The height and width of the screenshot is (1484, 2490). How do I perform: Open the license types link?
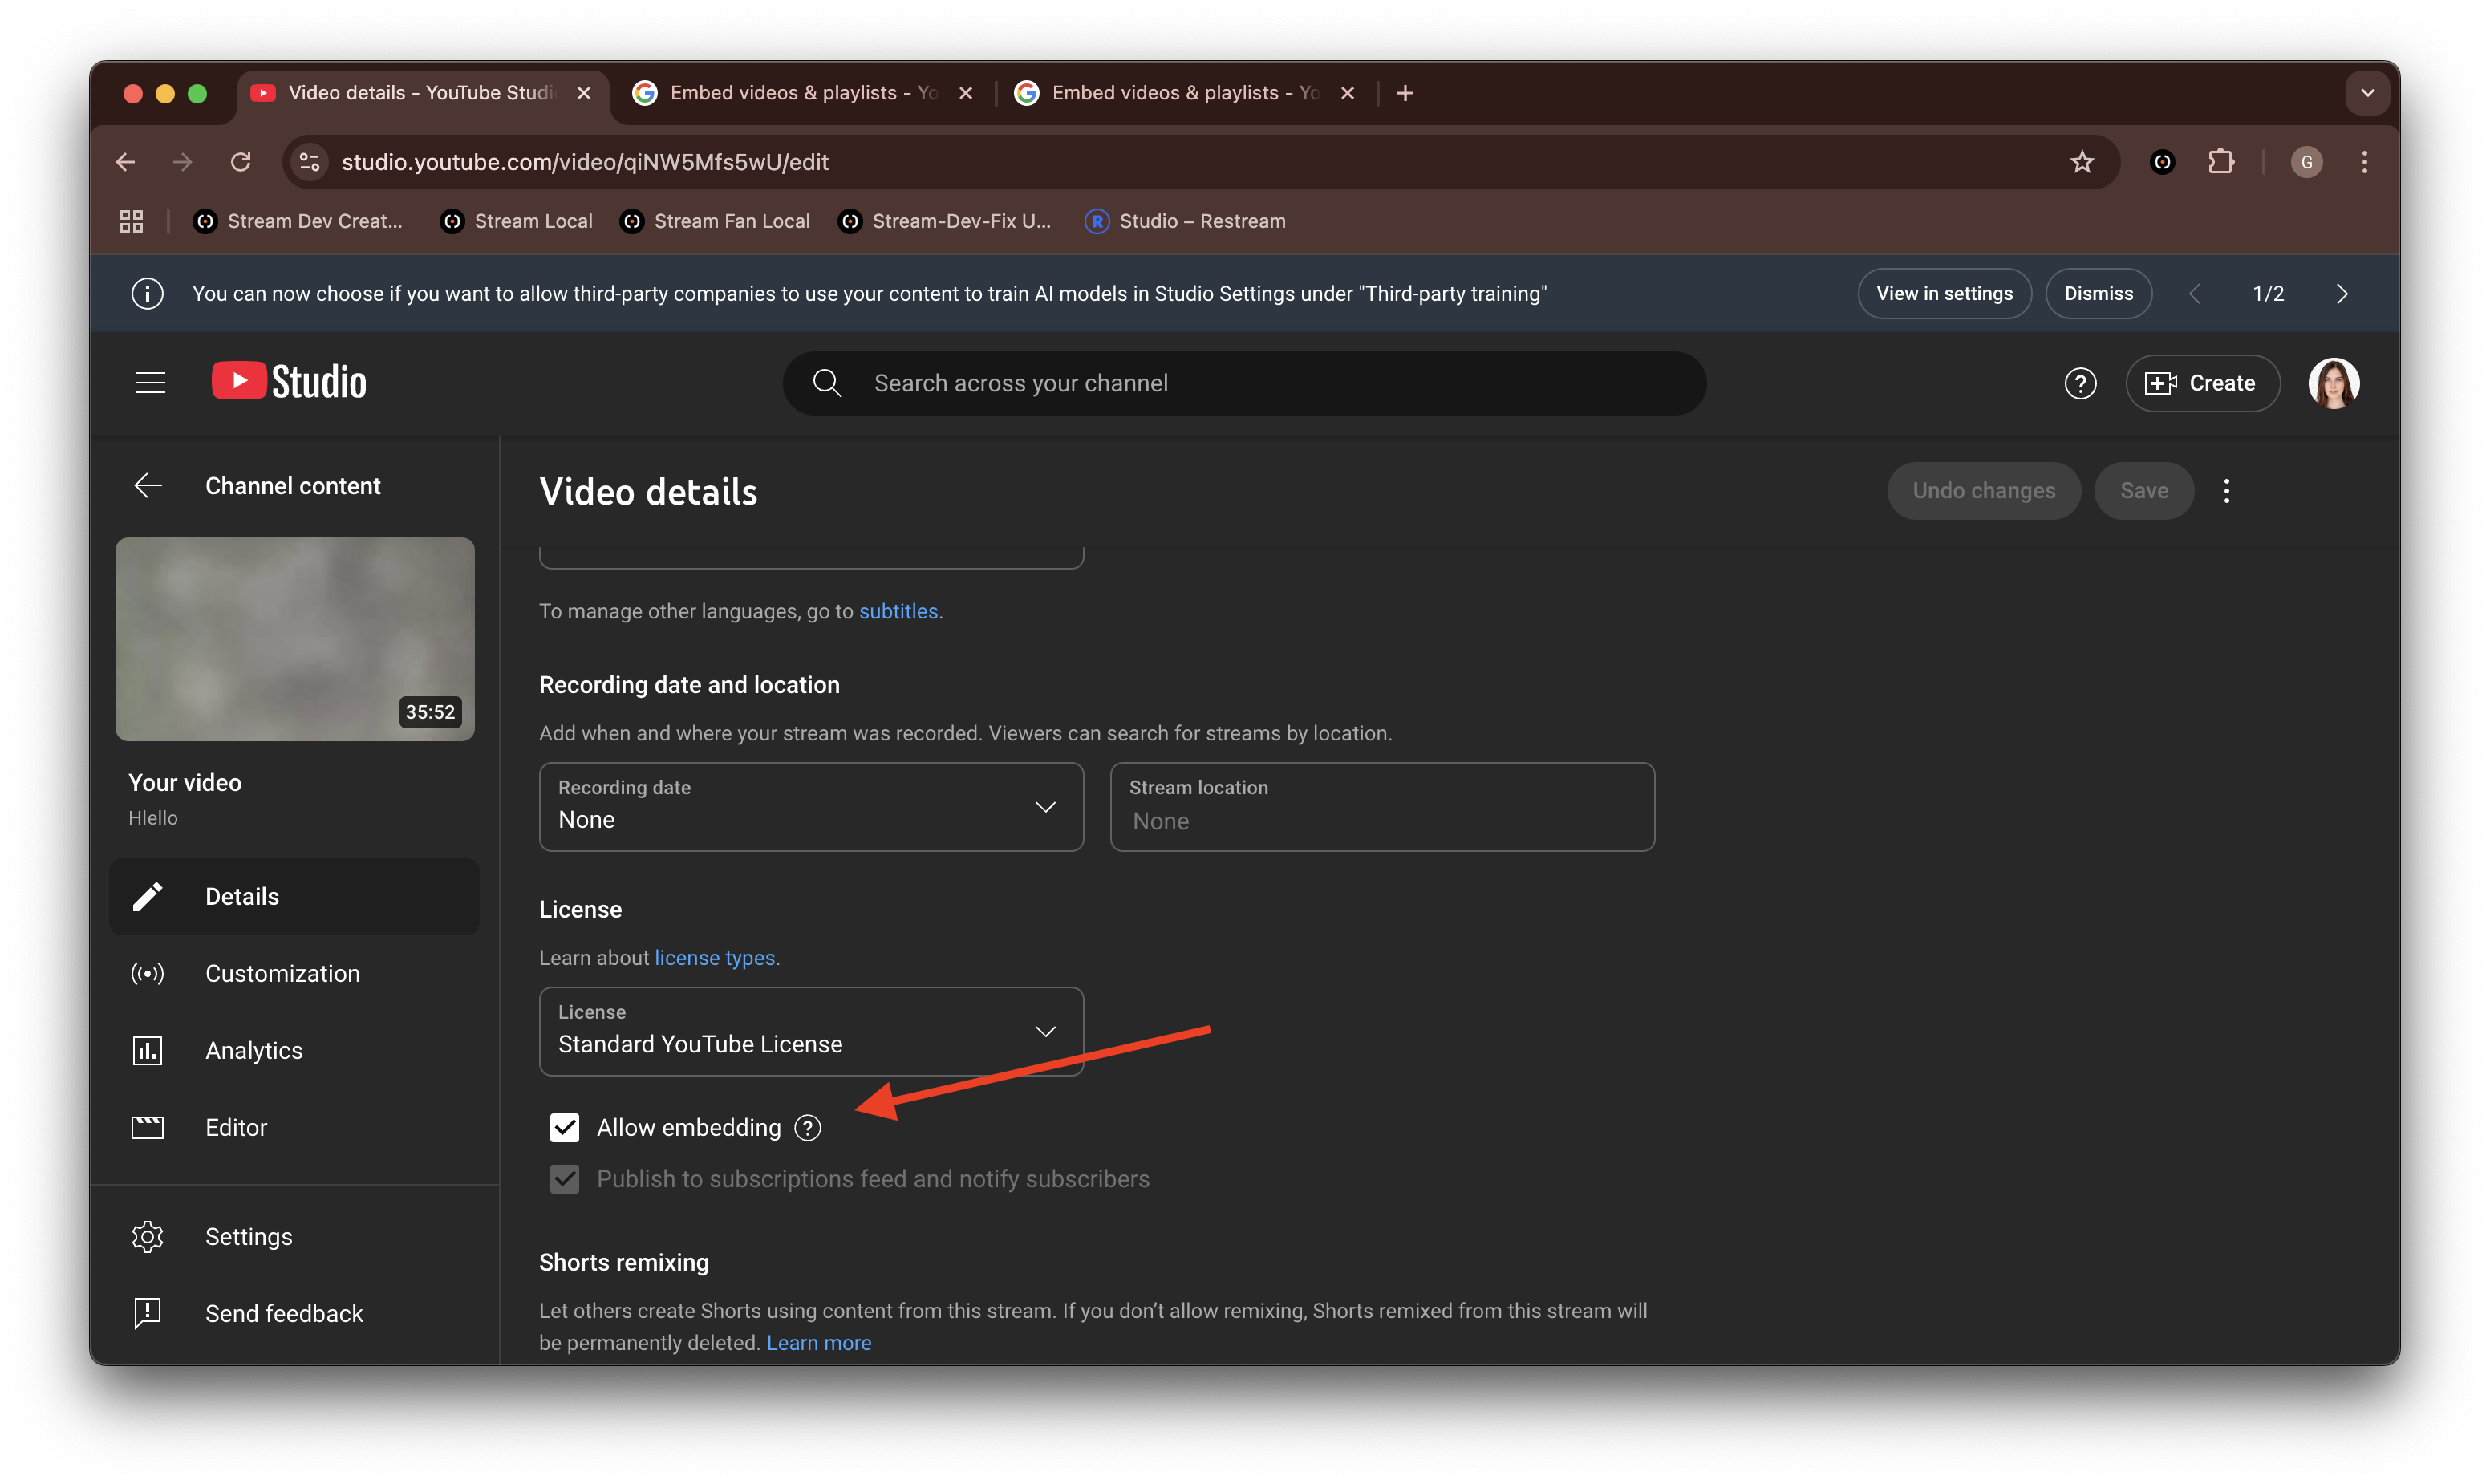point(714,958)
